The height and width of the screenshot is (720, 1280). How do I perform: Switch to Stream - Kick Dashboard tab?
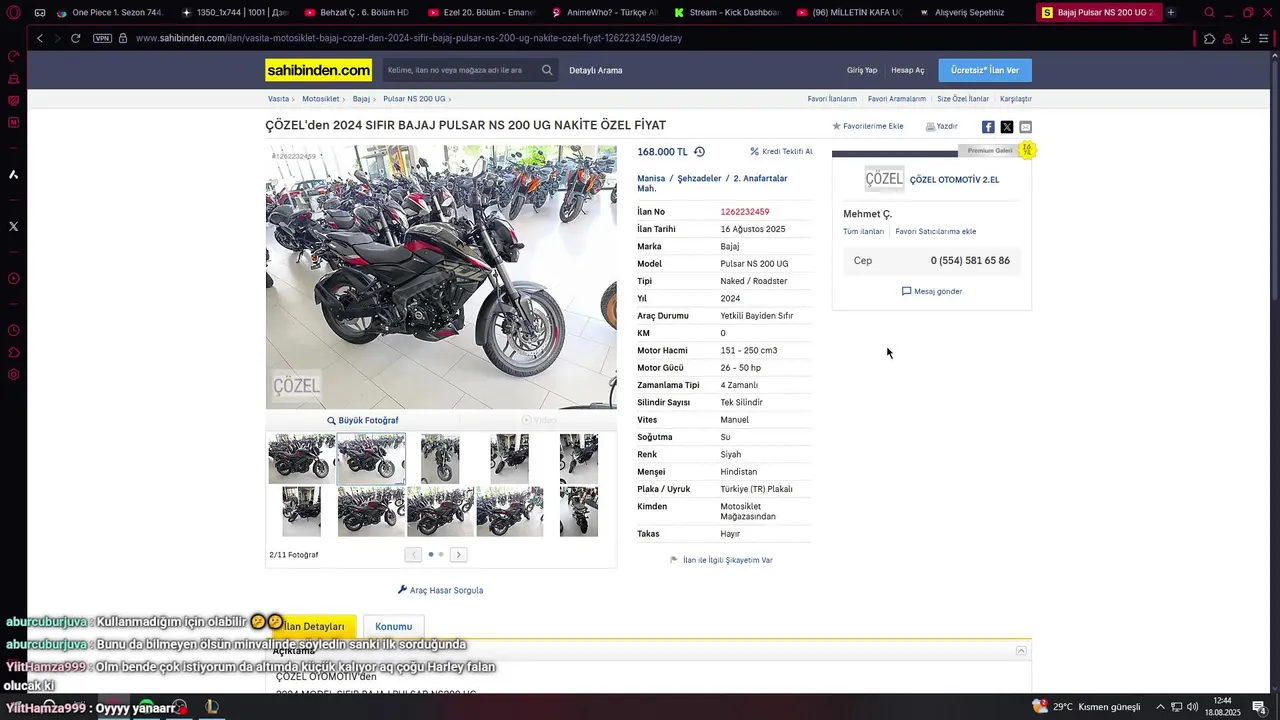pyautogui.click(x=727, y=13)
